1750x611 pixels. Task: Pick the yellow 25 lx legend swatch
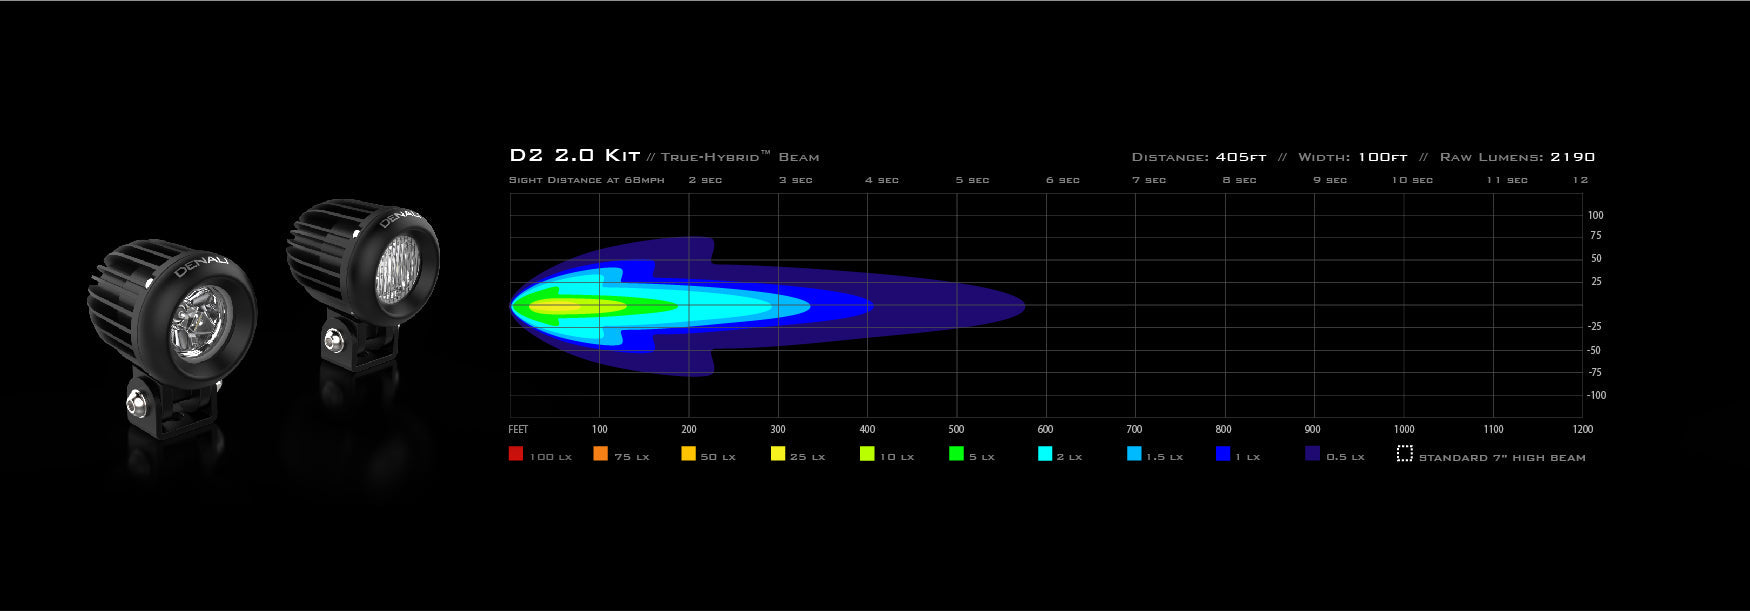coord(778,454)
